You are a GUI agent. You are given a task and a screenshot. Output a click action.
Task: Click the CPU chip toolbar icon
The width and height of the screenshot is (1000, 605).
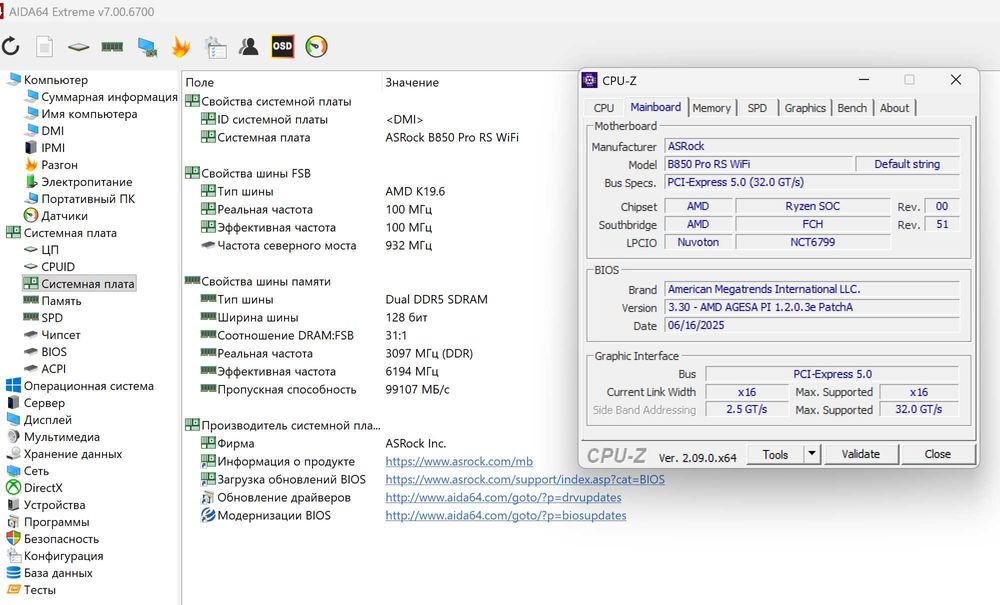pos(78,47)
